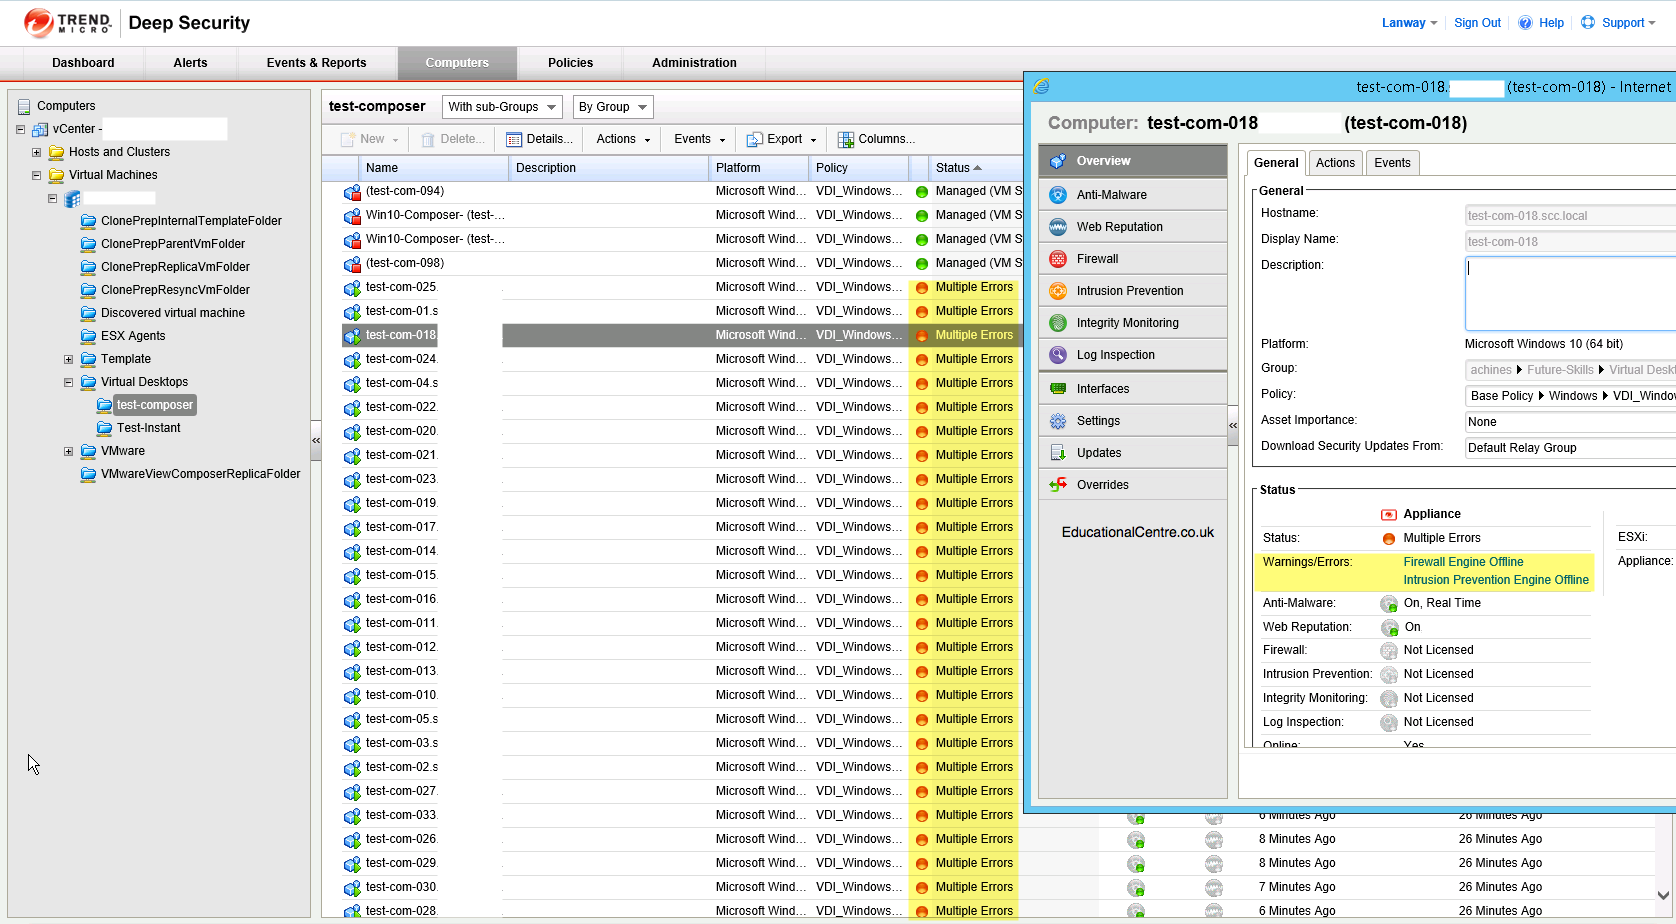The width and height of the screenshot is (1676, 924).
Task: Click the Firewall Engine Offline link
Action: pyautogui.click(x=1463, y=562)
